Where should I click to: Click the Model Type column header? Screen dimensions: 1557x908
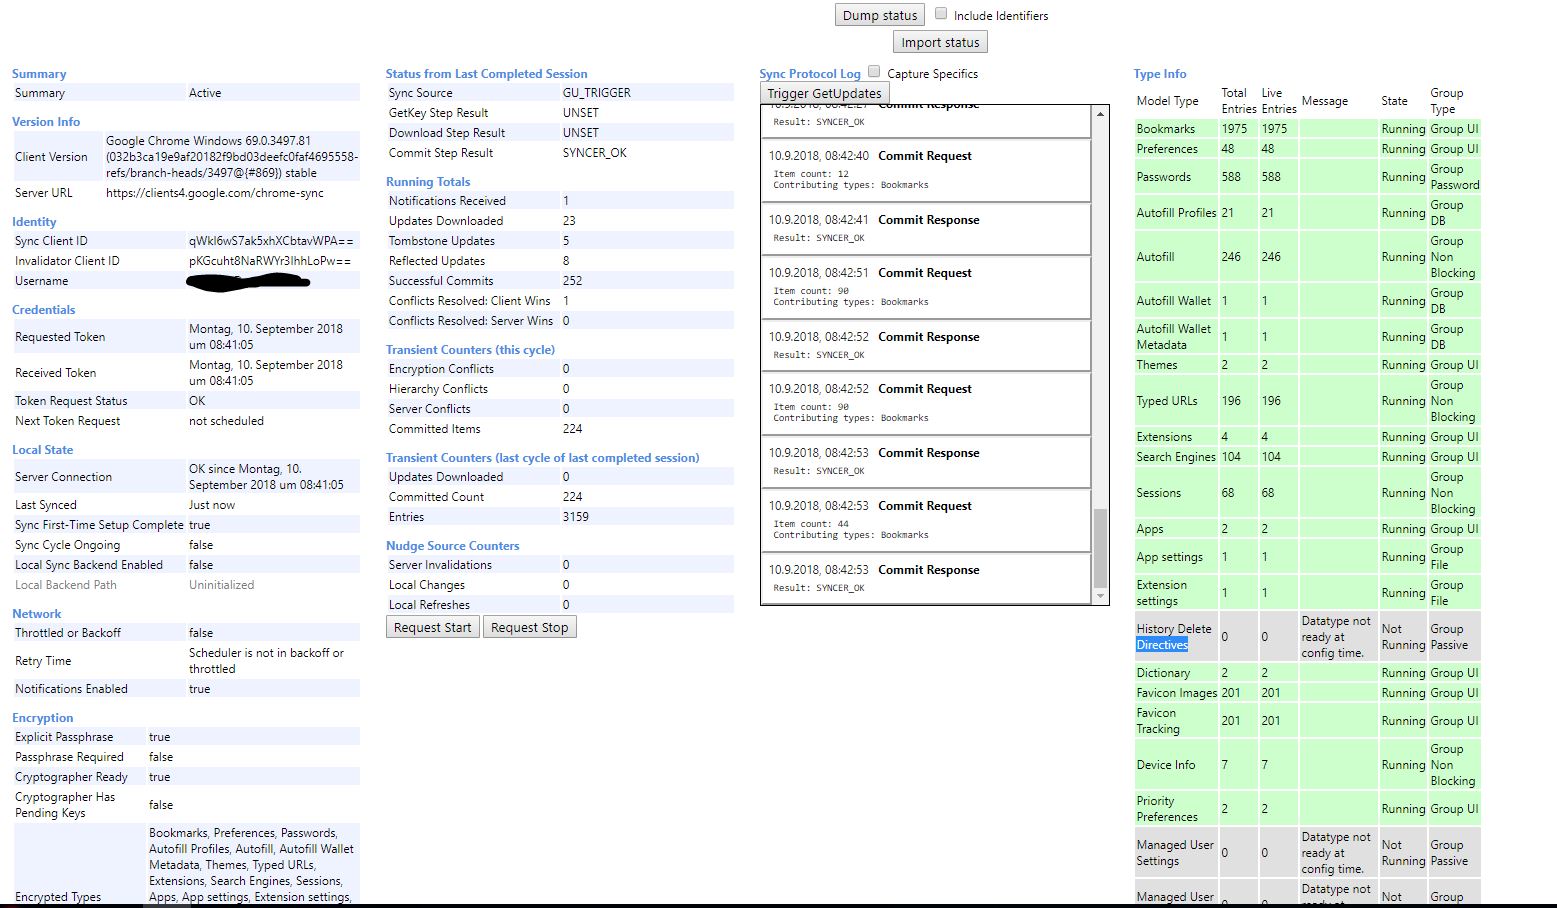1167,101
